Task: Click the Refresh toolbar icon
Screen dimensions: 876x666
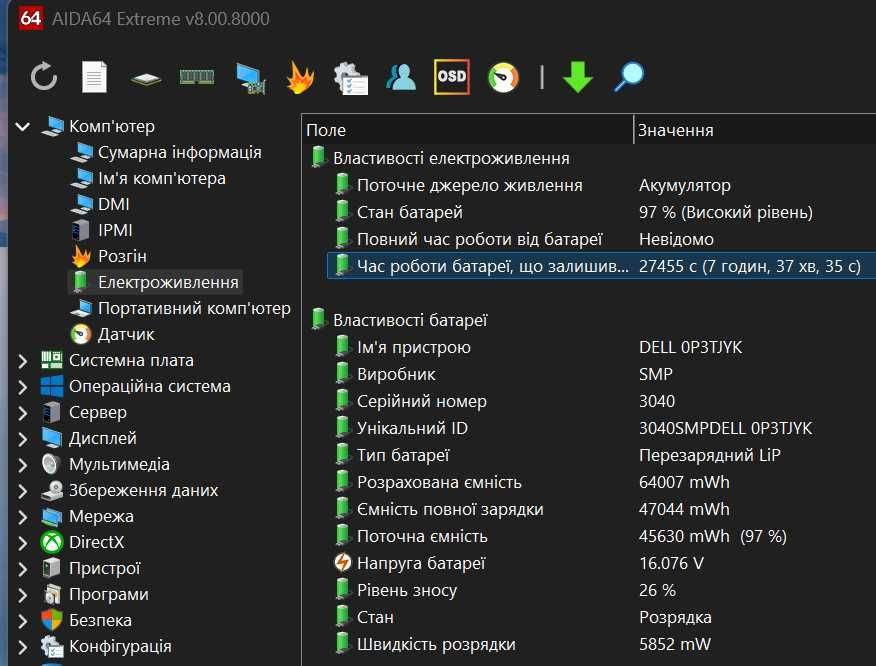Action: tap(44, 77)
